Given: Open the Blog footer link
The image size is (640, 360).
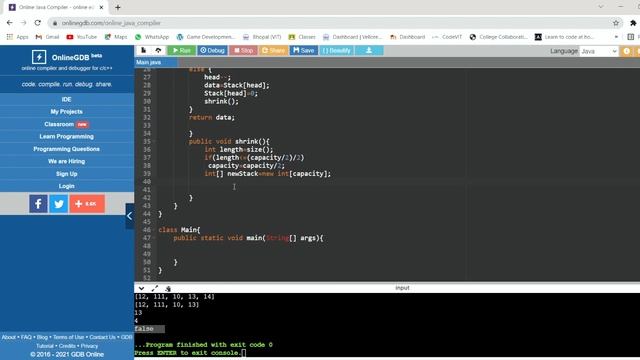Looking at the screenshot, I should 42,337.
